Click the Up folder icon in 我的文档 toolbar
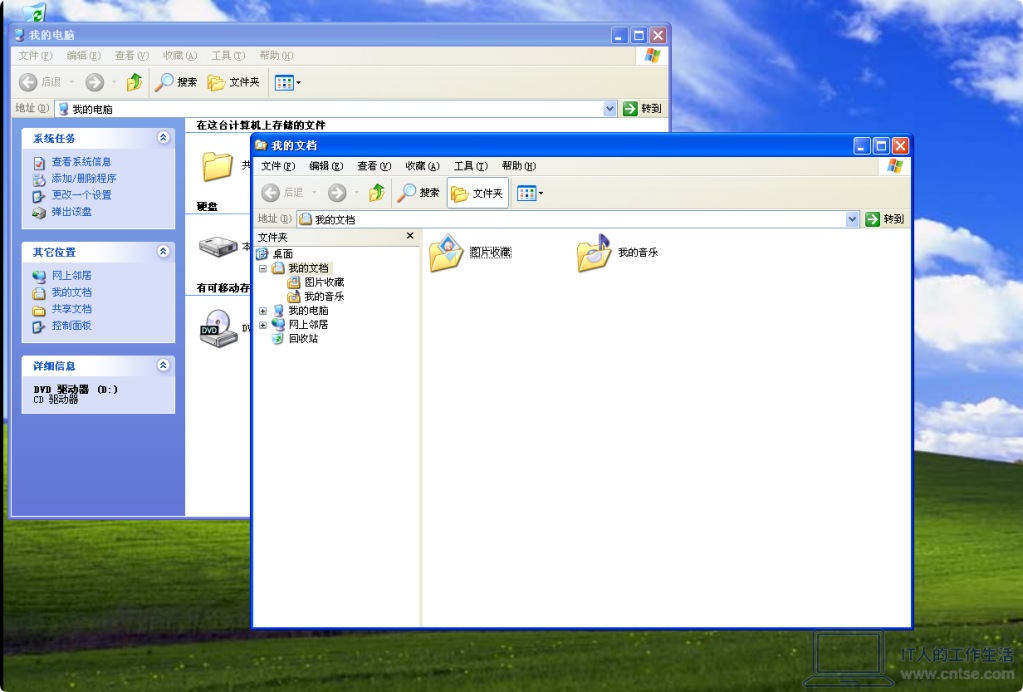Viewport: 1023px width, 692px height. coord(376,192)
